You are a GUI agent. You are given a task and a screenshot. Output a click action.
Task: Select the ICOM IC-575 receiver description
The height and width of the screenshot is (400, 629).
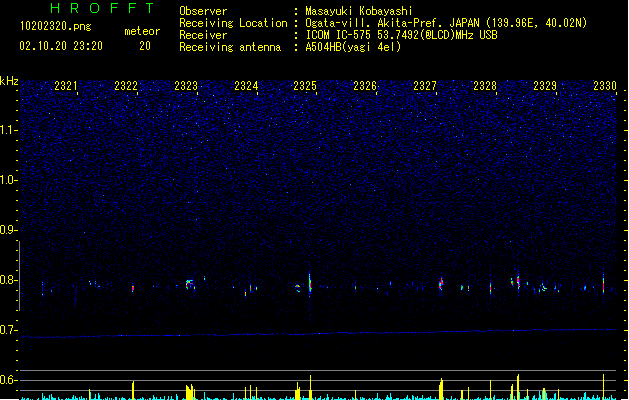402,35
